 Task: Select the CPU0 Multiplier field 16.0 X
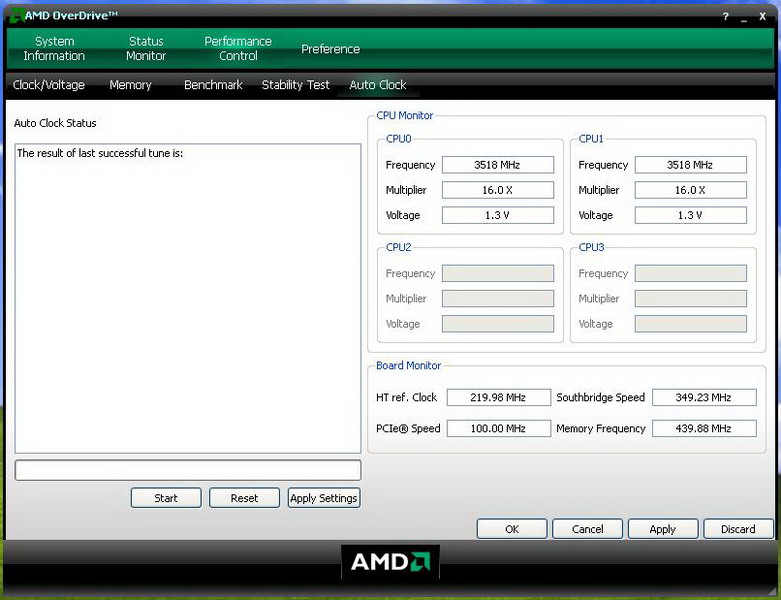(498, 190)
